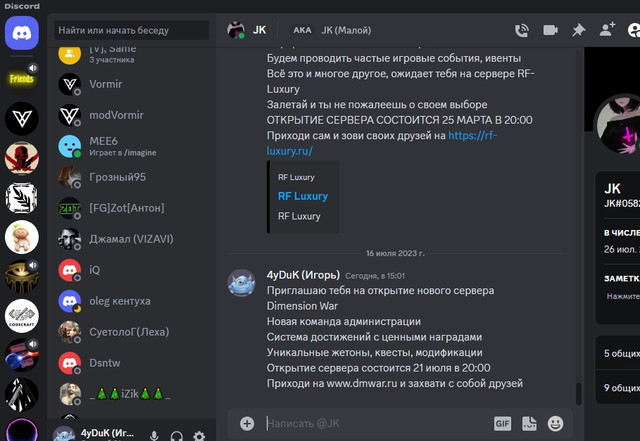
Task: Open conversation with Джамал (VIZAVI)
Action: tap(131, 239)
